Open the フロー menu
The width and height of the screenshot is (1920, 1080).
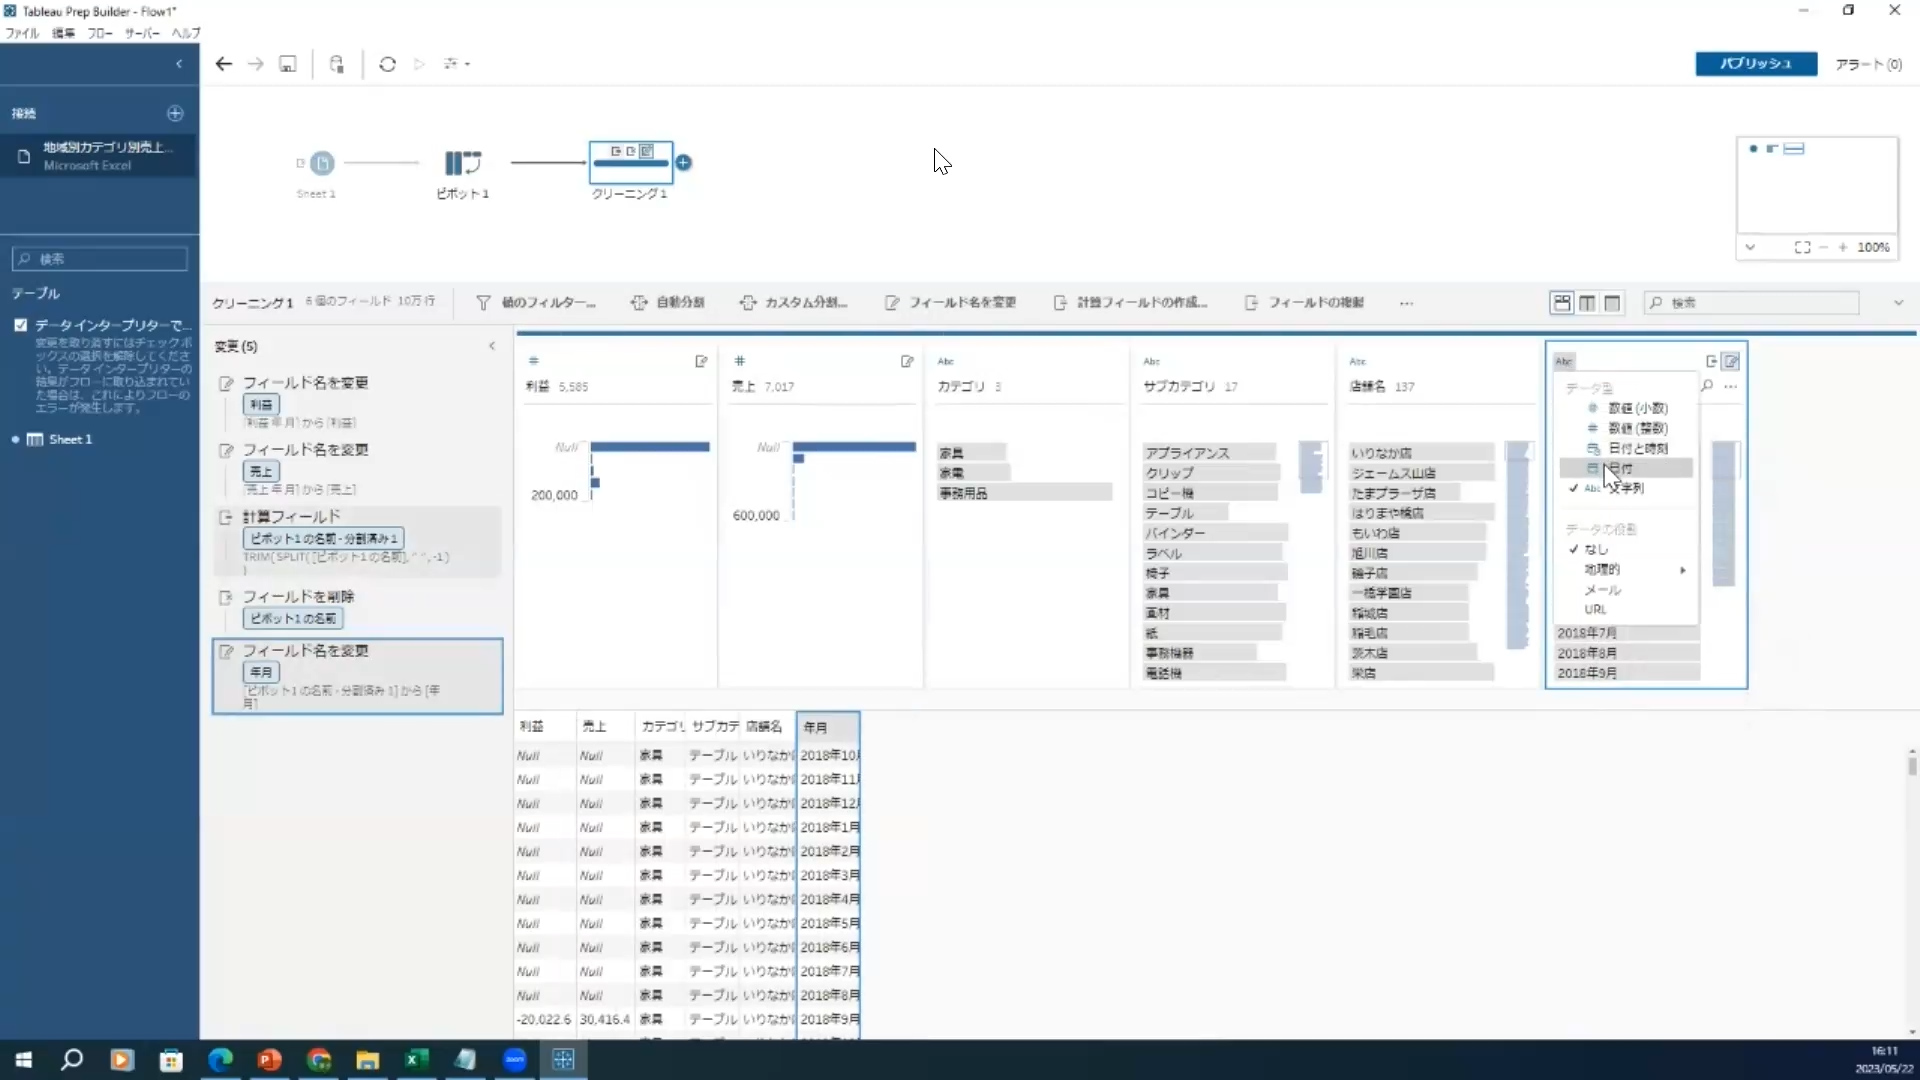pyautogui.click(x=99, y=33)
